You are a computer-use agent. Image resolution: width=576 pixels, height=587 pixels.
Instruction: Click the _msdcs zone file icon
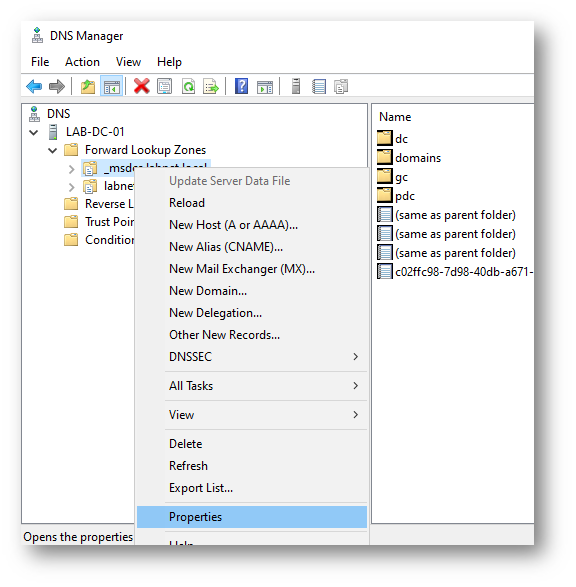tap(90, 168)
